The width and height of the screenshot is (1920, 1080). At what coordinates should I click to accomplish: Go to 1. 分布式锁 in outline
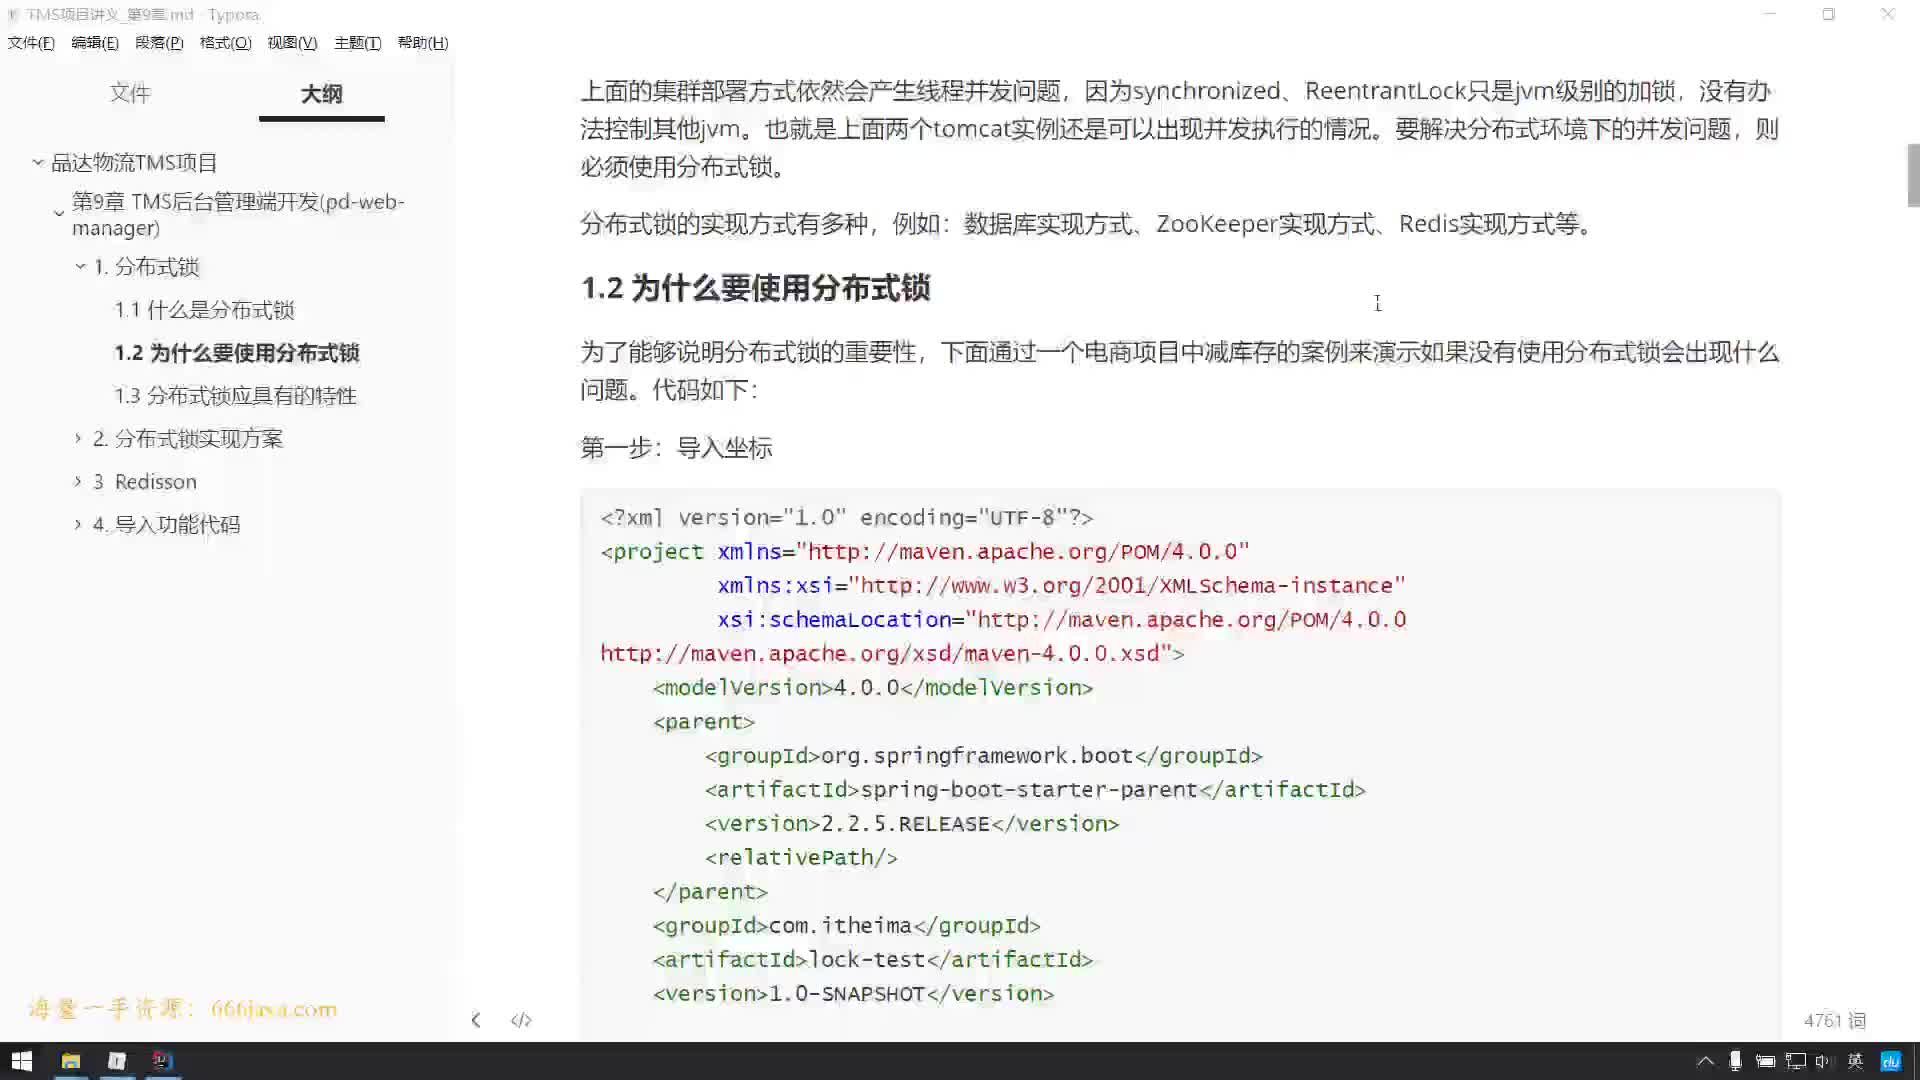coord(146,267)
